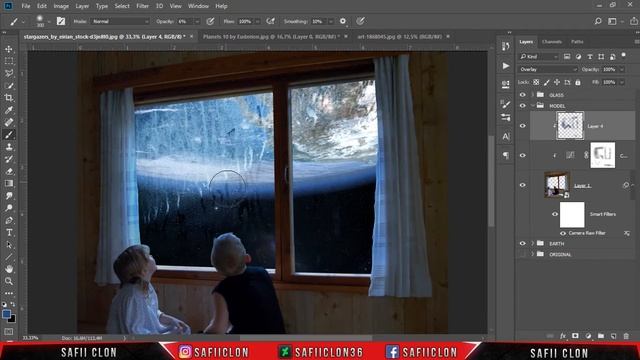Hide the MODEL group
Screen dimensions: 640x360
point(522,106)
